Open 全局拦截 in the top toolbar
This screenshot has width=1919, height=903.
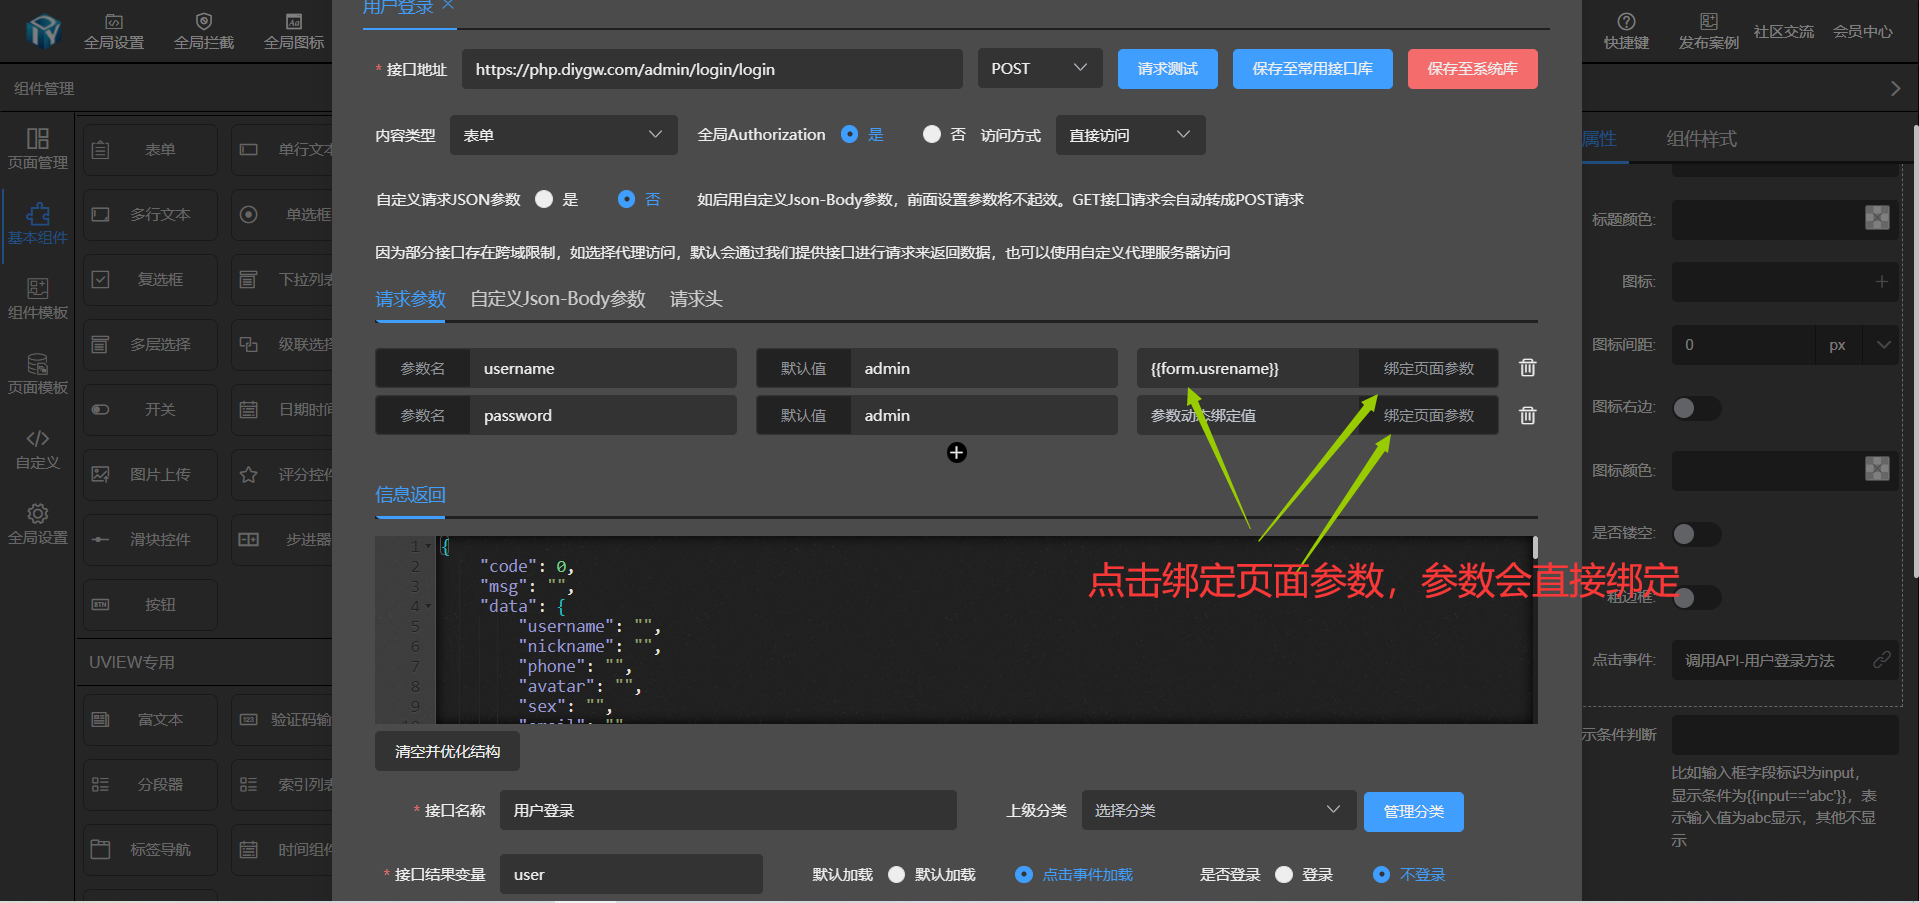pyautogui.click(x=204, y=32)
